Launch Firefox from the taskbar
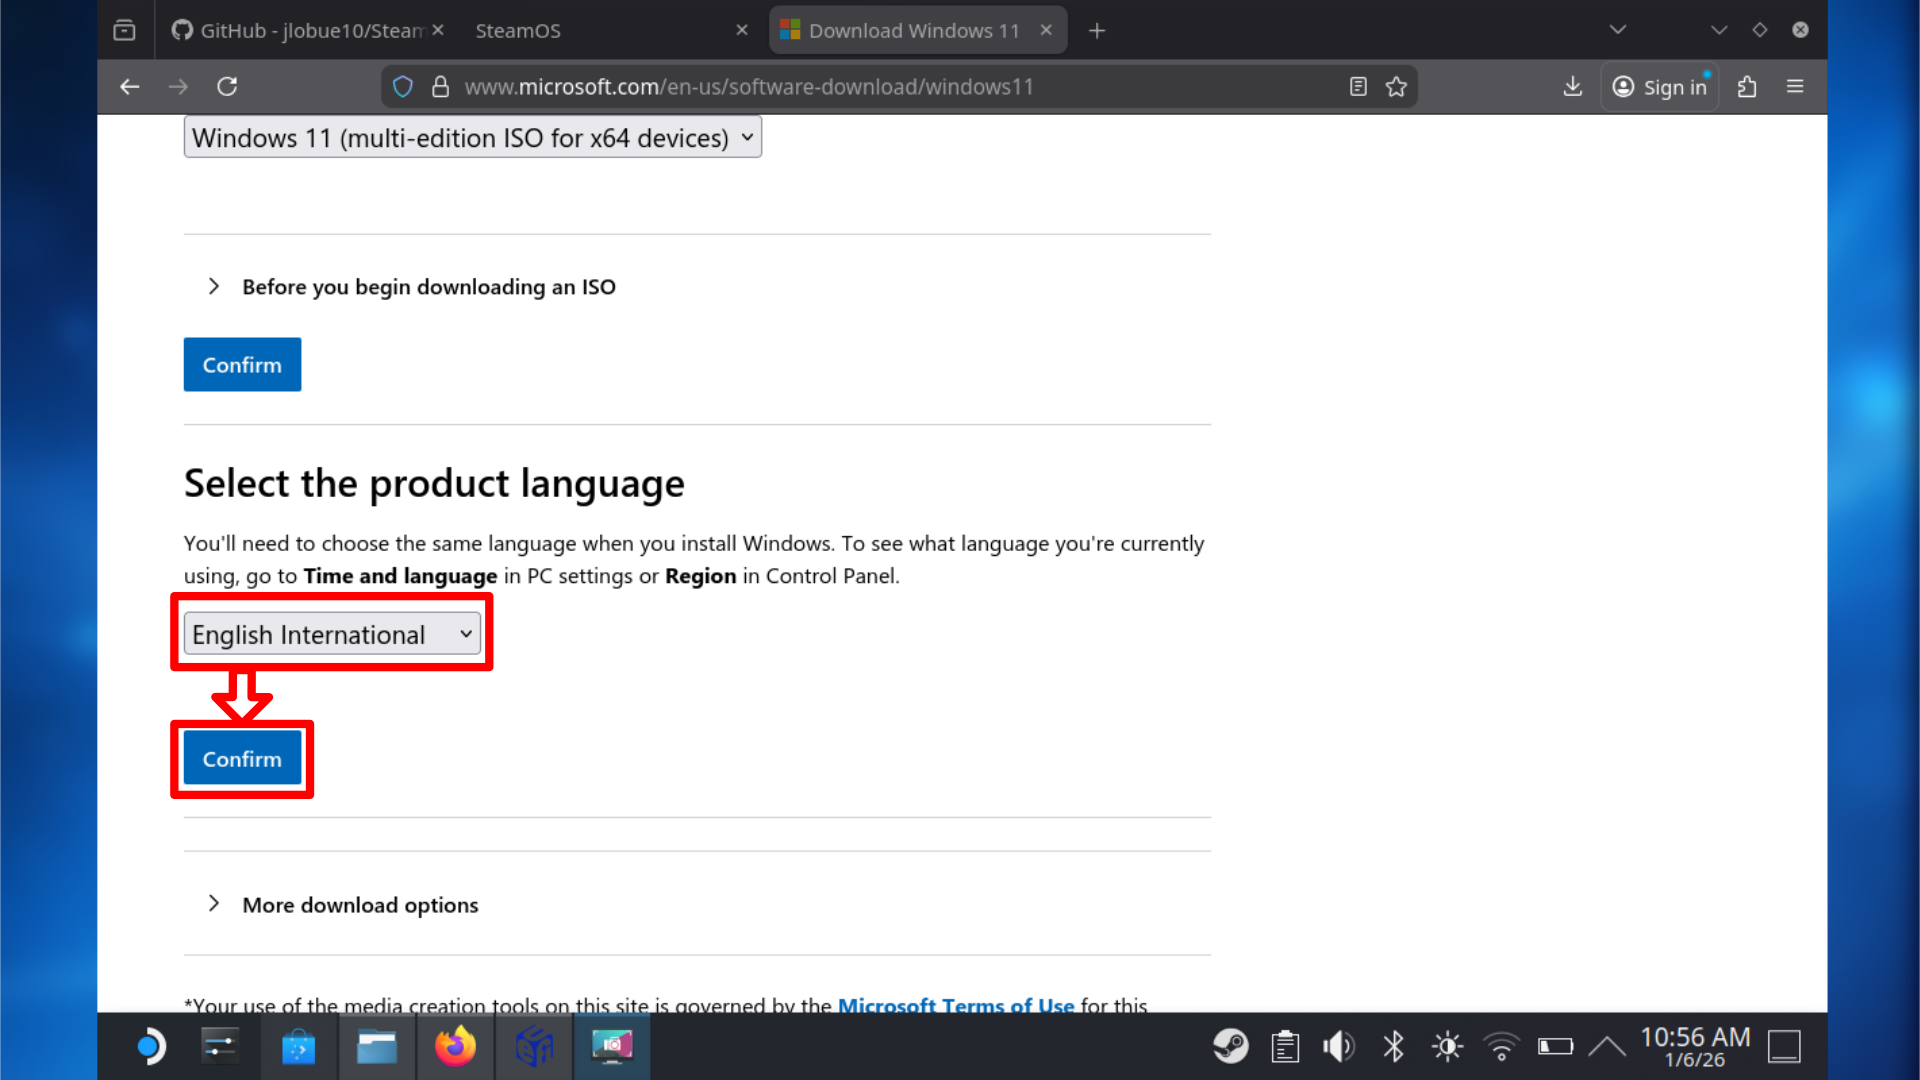Viewport: 1920px width, 1080px height. point(455,1047)
